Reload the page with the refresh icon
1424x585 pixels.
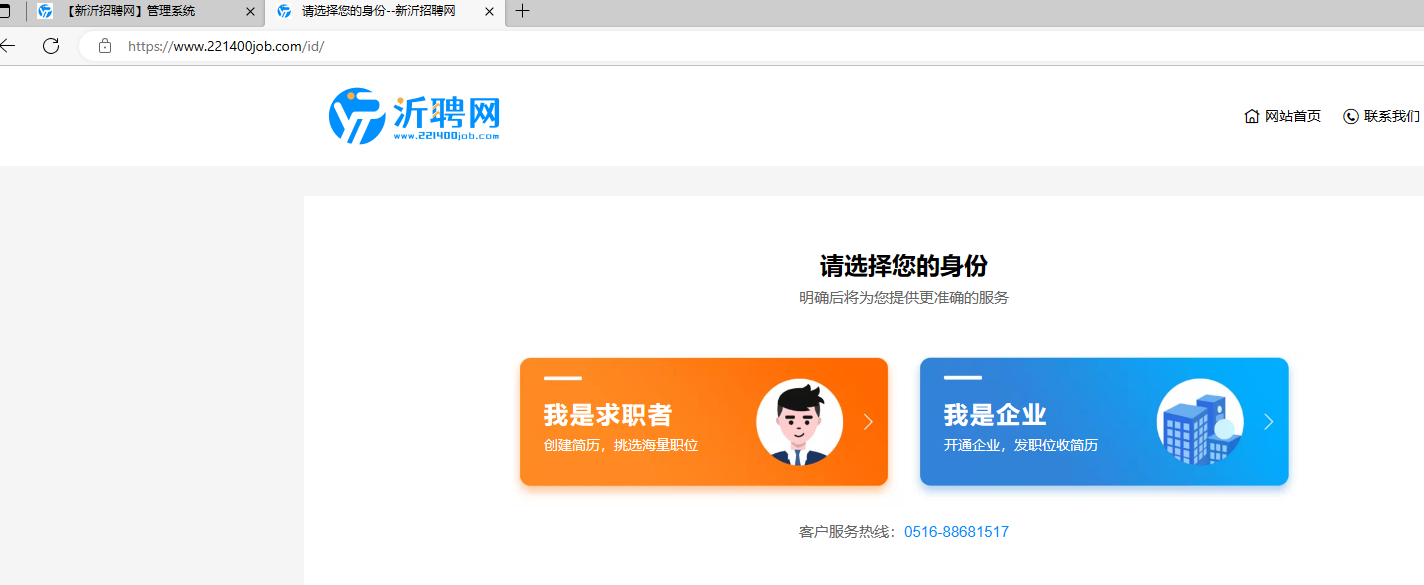[x=51, y=46]
